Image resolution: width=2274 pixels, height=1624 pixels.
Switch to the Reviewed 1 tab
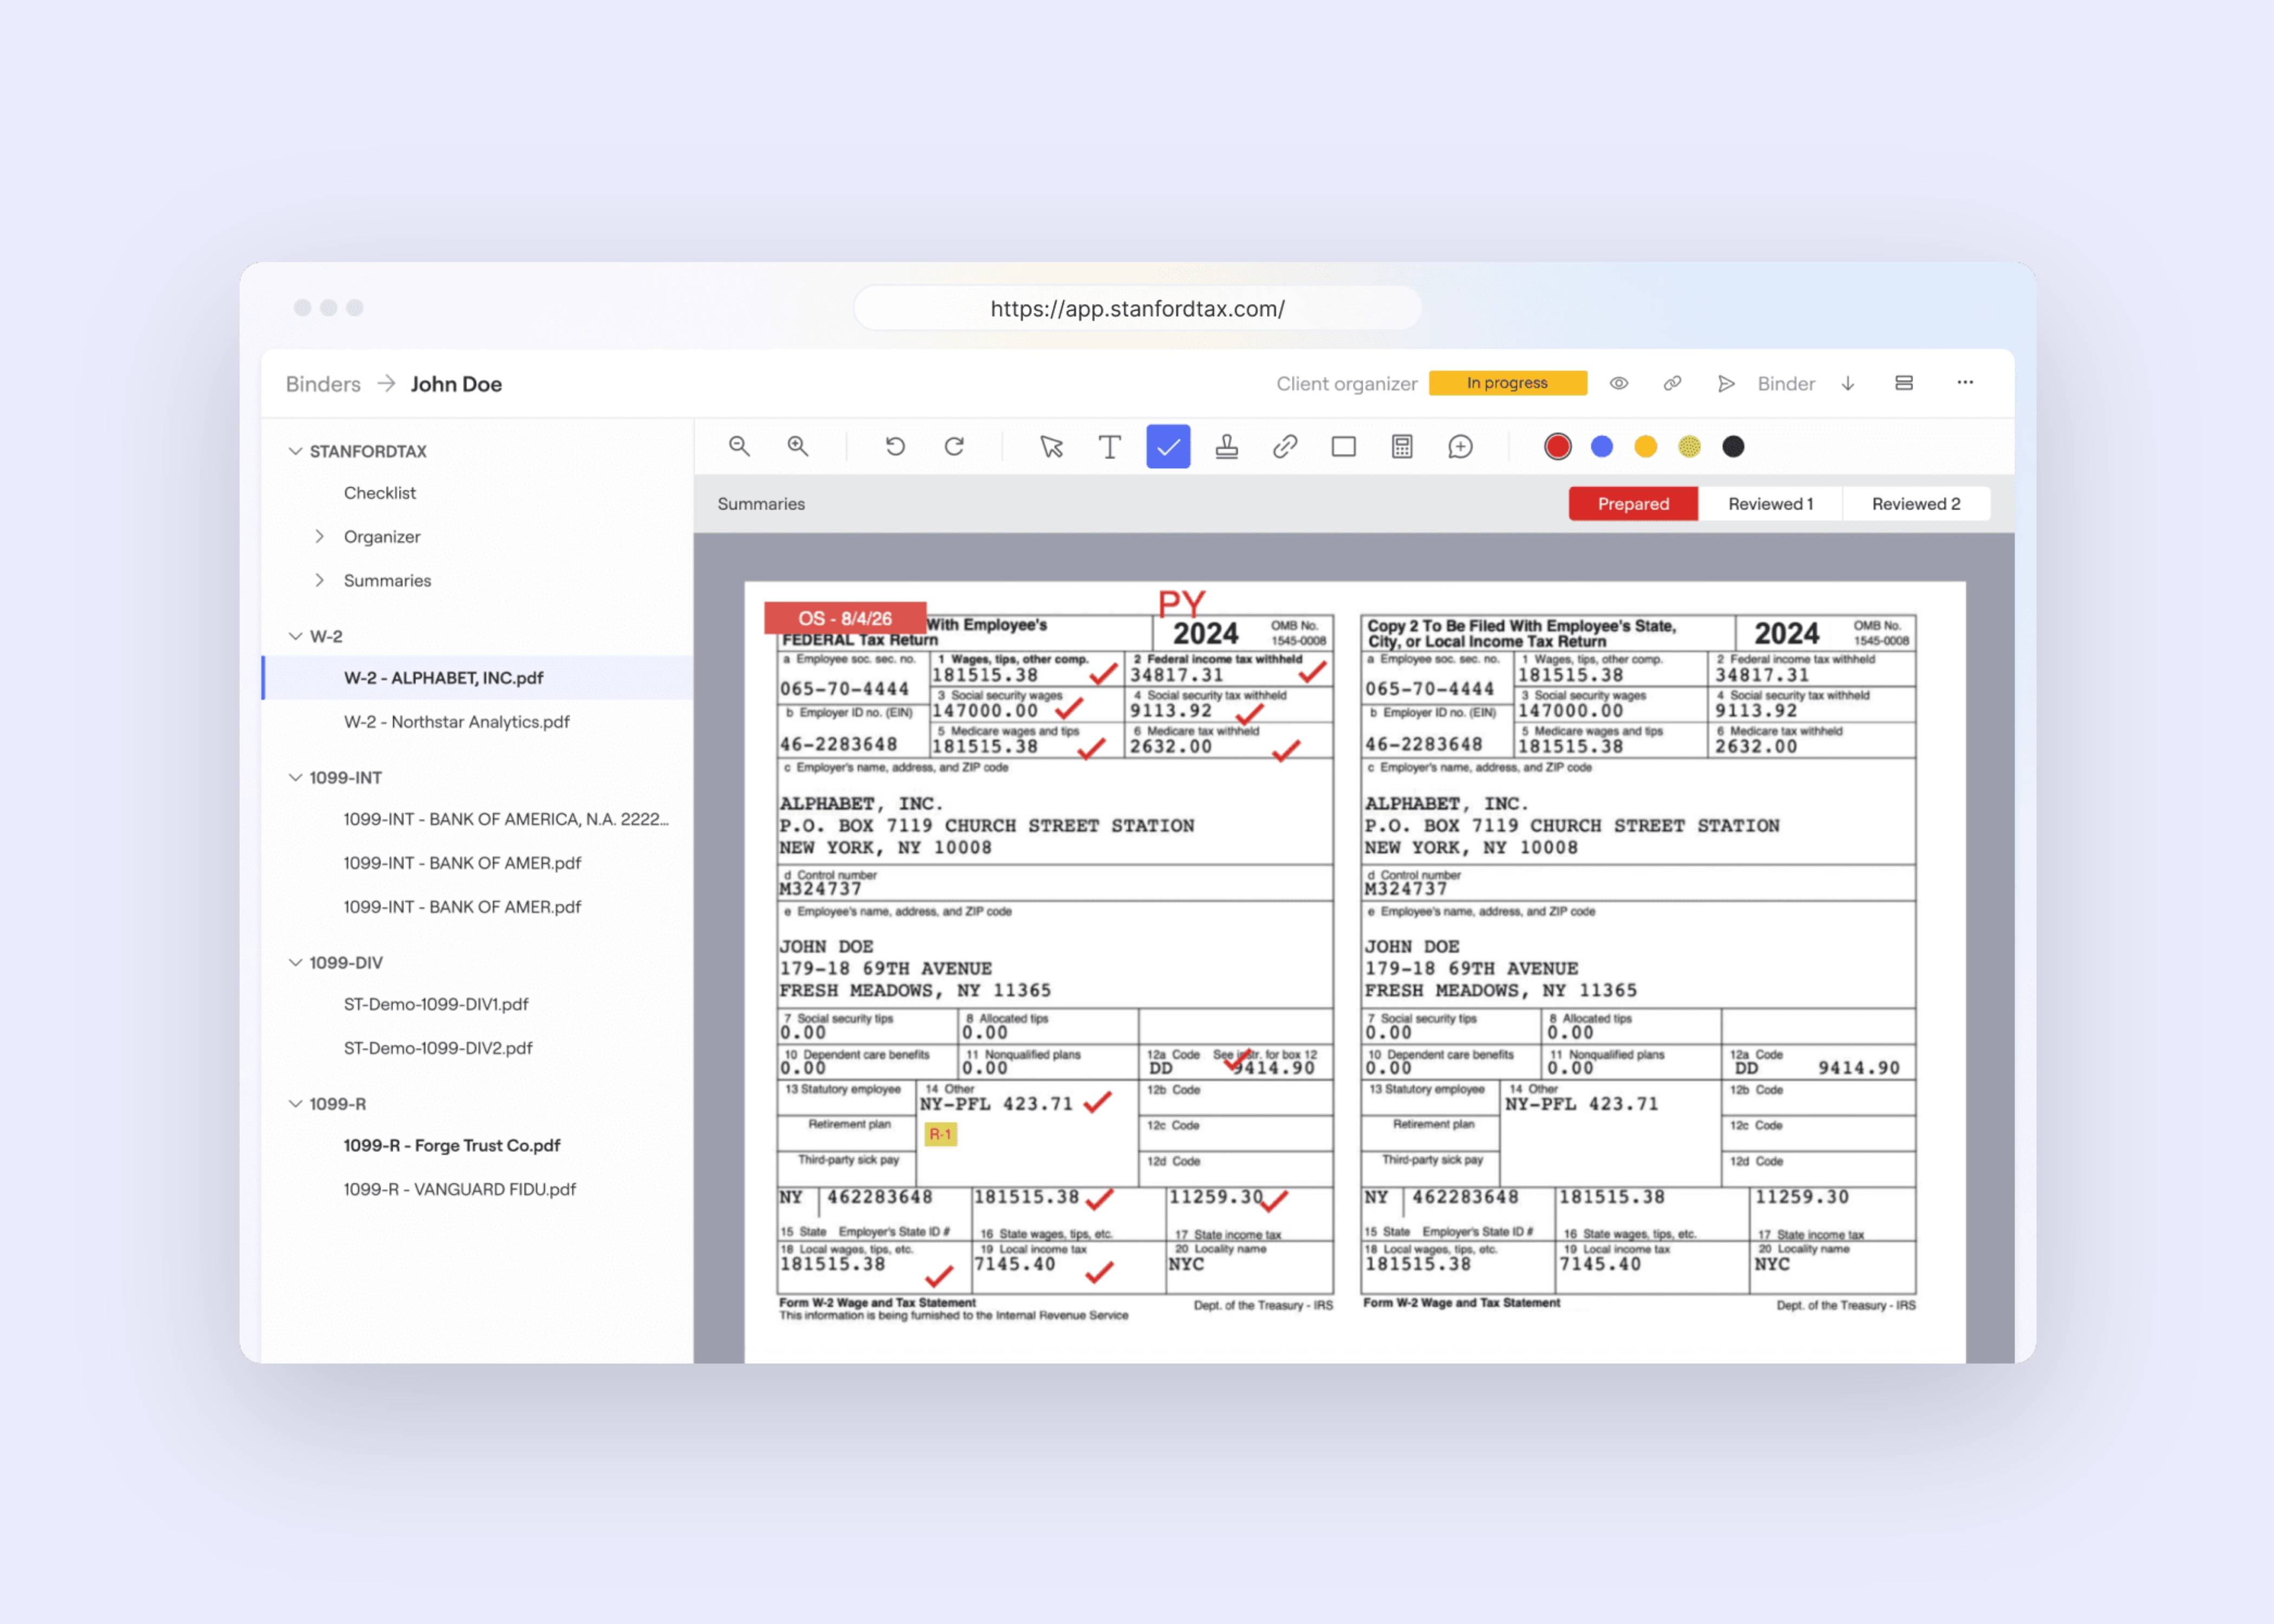[1770, 504]
